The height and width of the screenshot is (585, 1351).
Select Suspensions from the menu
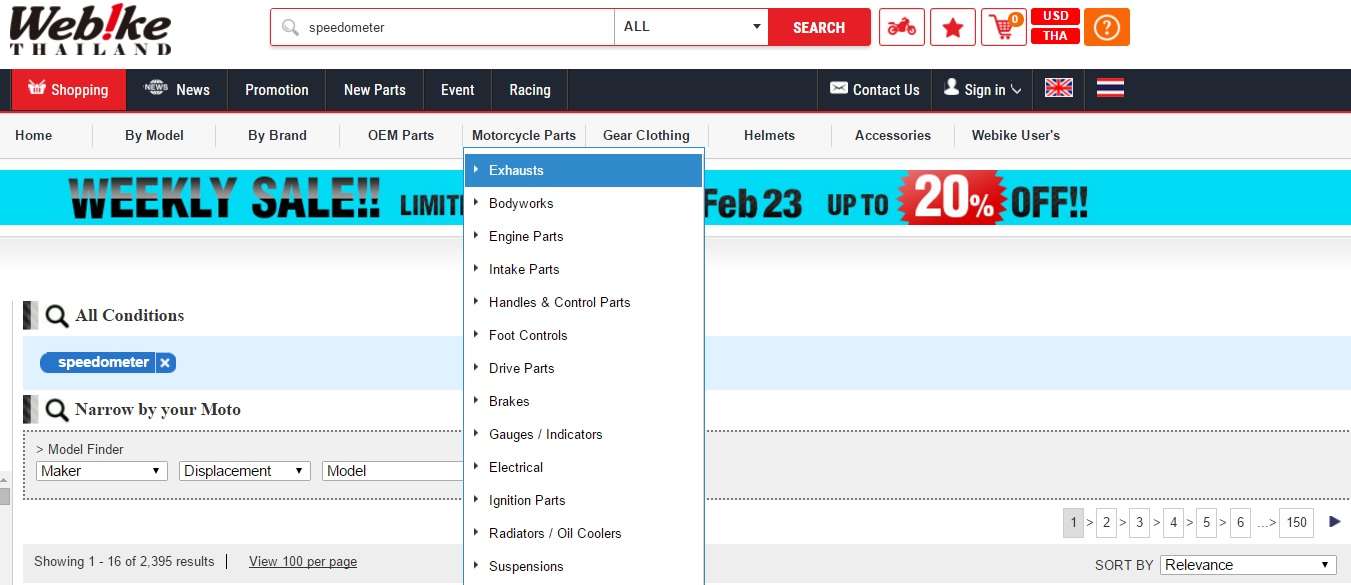pos(584,566)
